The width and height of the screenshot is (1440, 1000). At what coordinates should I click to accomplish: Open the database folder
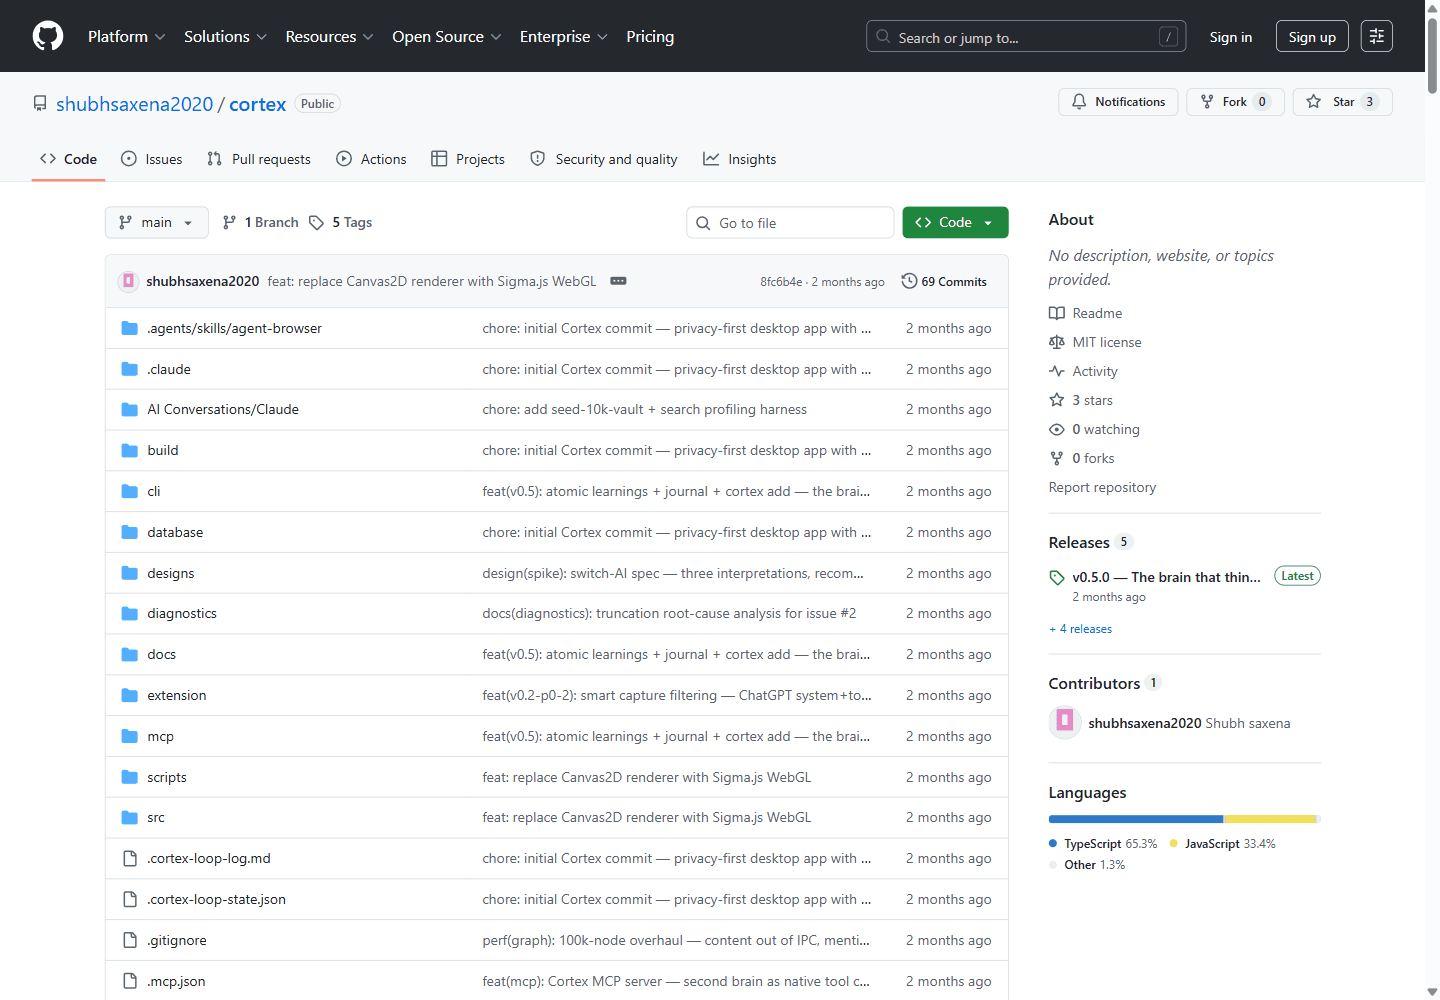175,532
